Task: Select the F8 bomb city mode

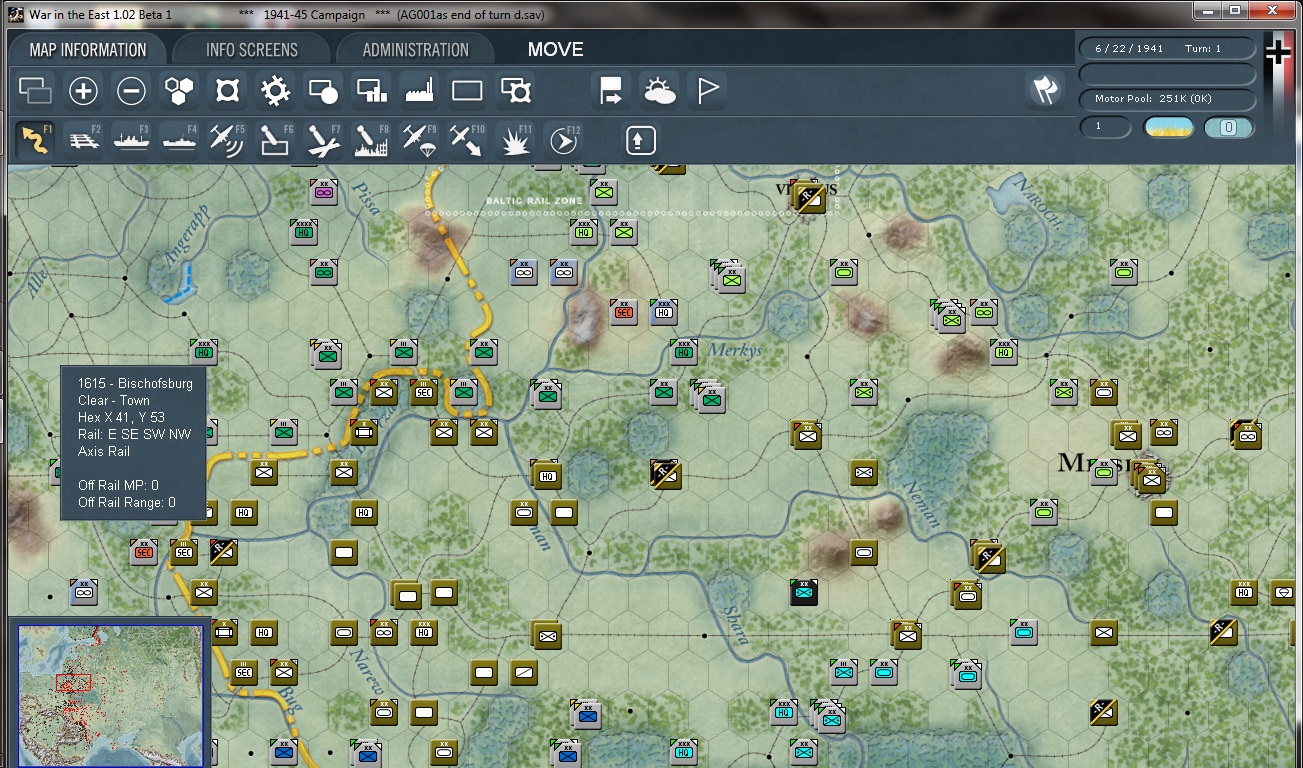Action: click(x=371, y=140)
